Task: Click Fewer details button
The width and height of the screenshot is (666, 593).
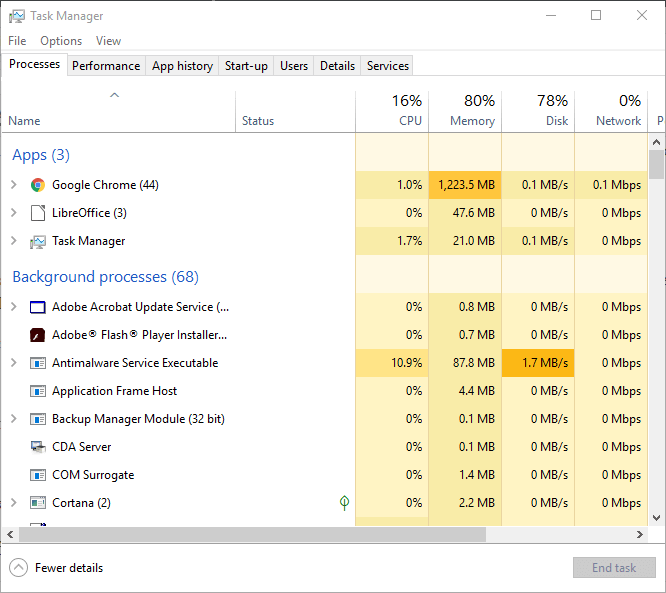Action: point(56,568)
